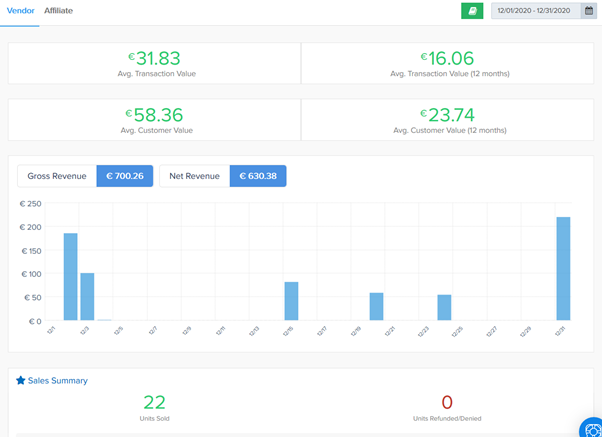Click the 0 Units Refunded/Denied figure
Image resolution: width=602 pixels, height=437 pixels.
(447, 402)
